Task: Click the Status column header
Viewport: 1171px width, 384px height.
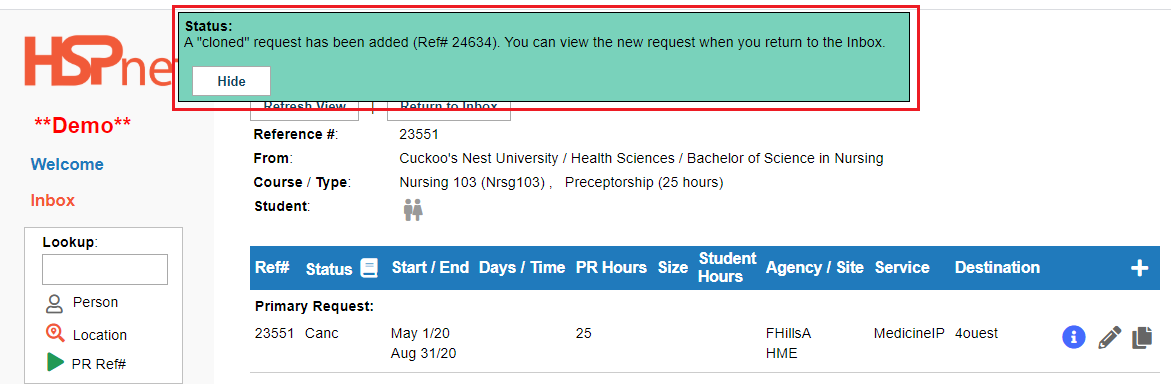Action: pyautogui.click(x=329, y=269)
